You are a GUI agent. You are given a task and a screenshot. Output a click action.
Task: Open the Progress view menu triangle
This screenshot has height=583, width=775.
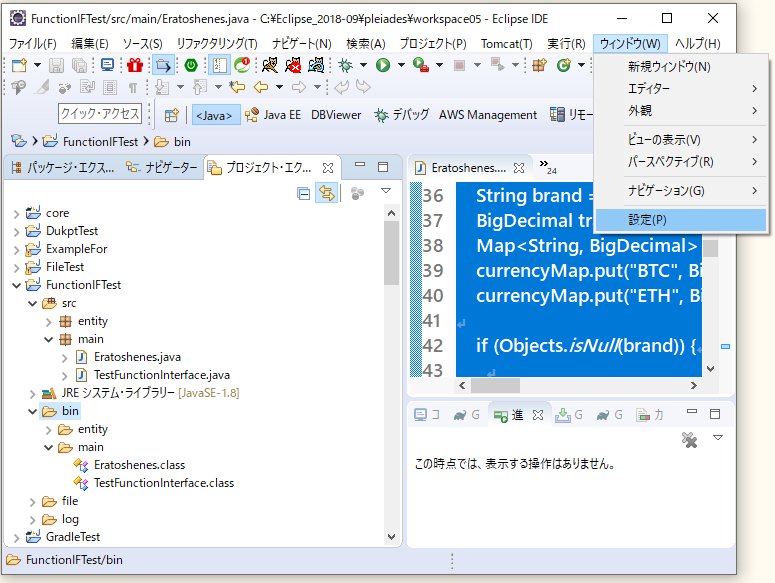point(718,438)
